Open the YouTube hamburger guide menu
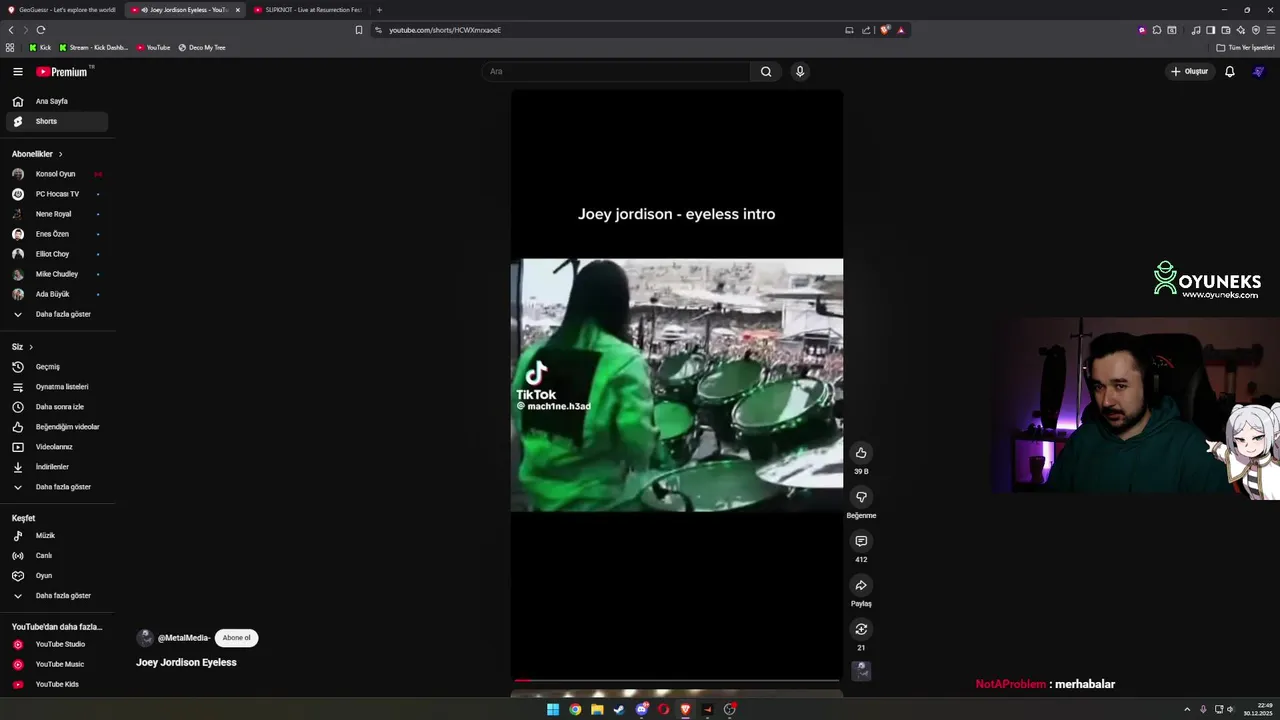1280x720 pixels. point(17,72)
